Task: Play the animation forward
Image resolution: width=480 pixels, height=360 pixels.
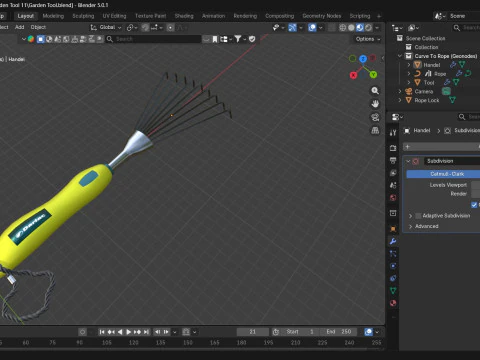Action: pyautogui.click(x=128, y=332)
